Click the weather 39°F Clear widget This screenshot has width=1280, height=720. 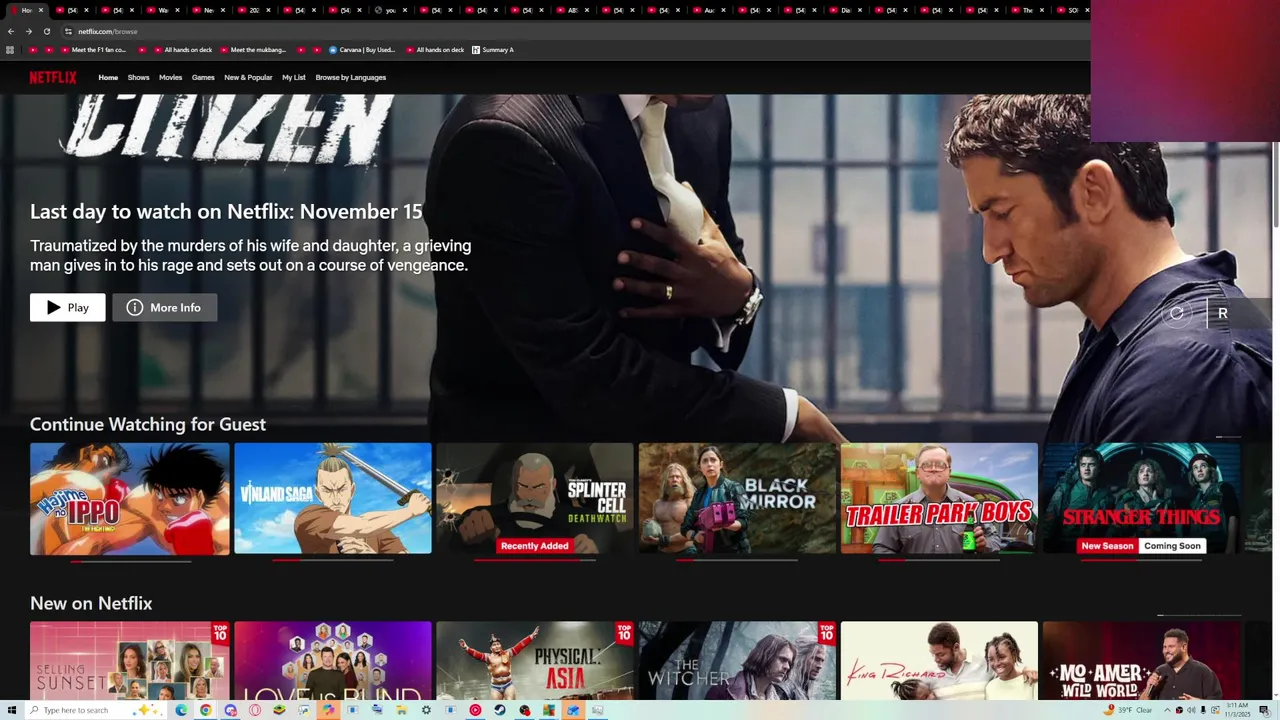1128,710
